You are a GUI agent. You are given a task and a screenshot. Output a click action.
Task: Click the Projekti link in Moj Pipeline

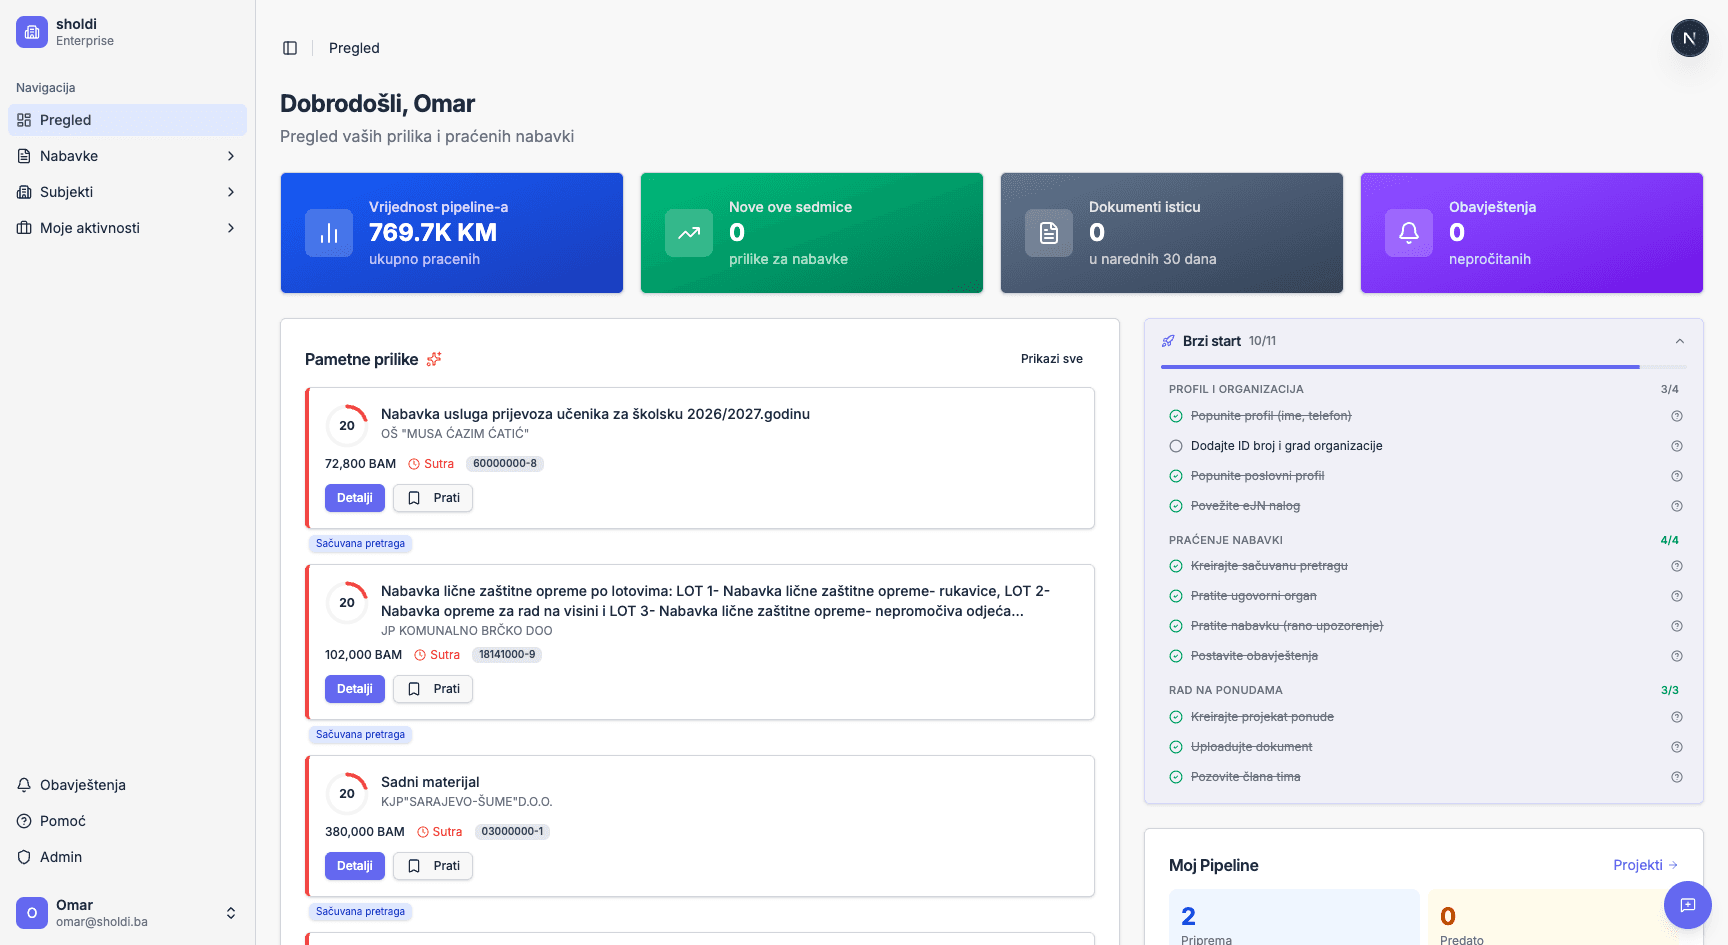point(1645,865)
